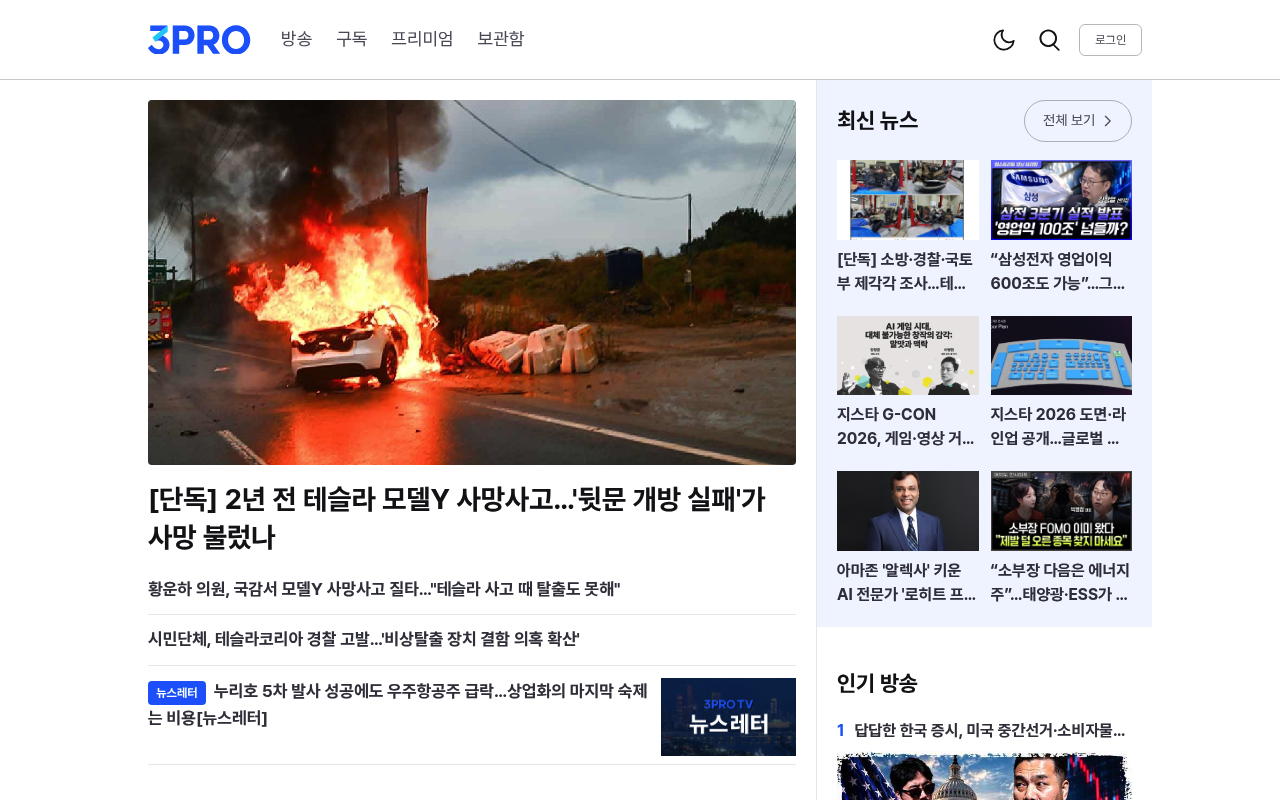Open the popular broadcast Capitol thumbnail
The image size is (1280, 800).
(984, 777)
